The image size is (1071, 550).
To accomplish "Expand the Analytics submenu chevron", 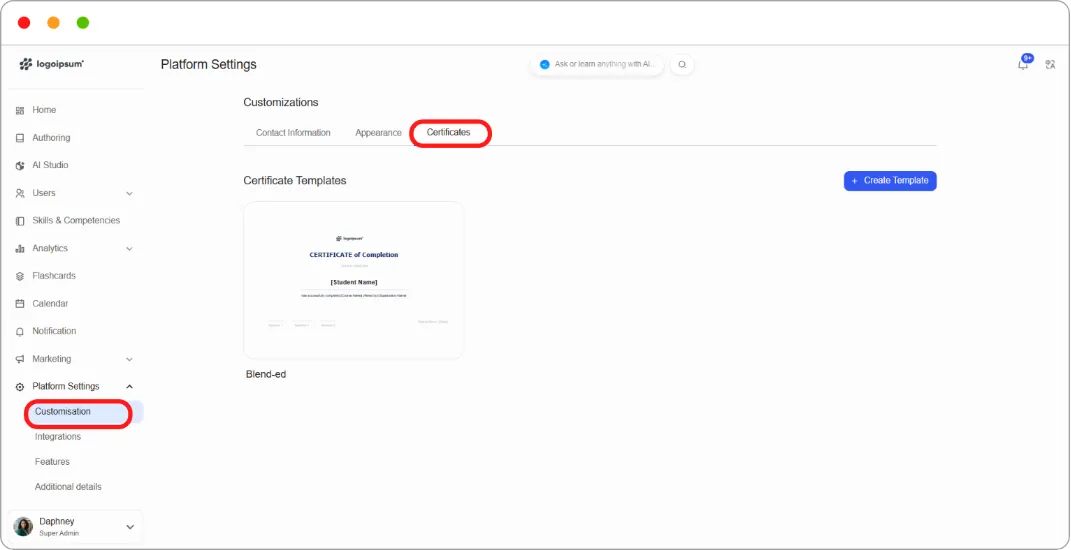I will coord(129,249).
